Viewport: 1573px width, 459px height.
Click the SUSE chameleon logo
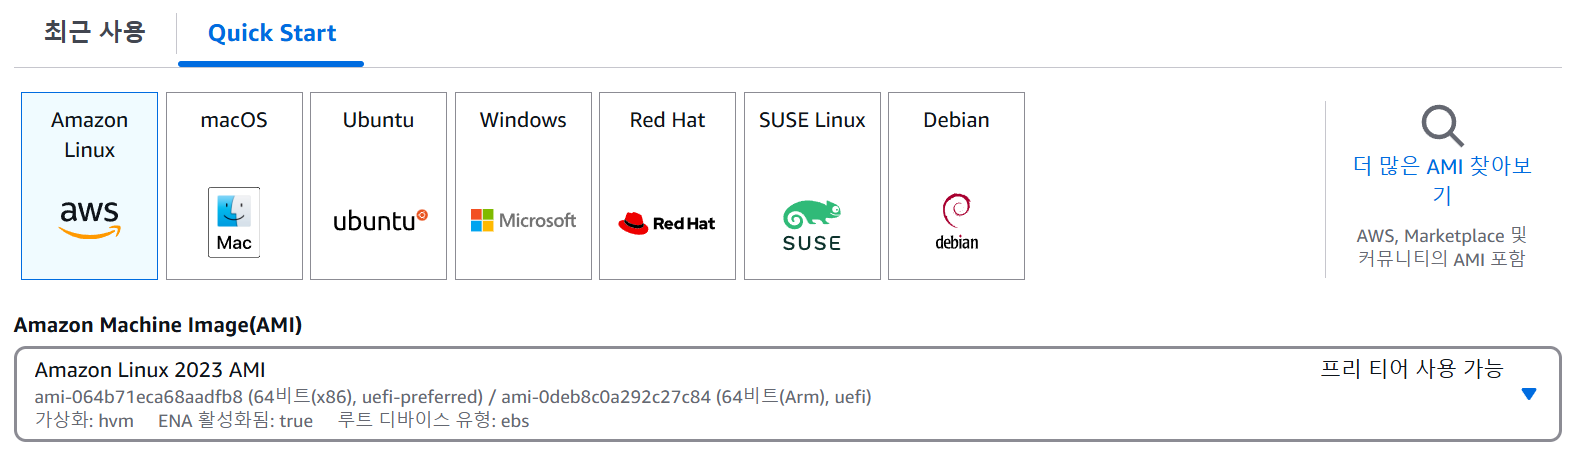coord(812,226)
